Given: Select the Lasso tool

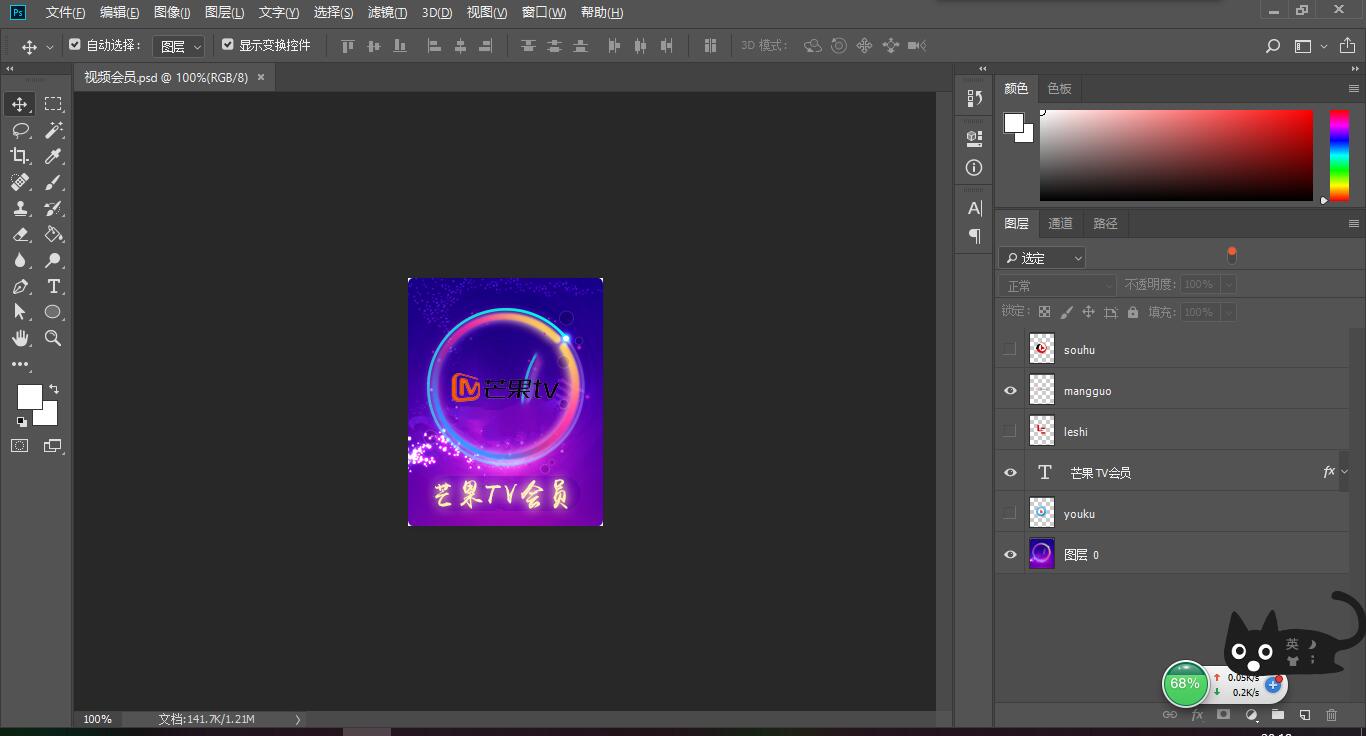Looking at the screenshot, I should (20, 130).
